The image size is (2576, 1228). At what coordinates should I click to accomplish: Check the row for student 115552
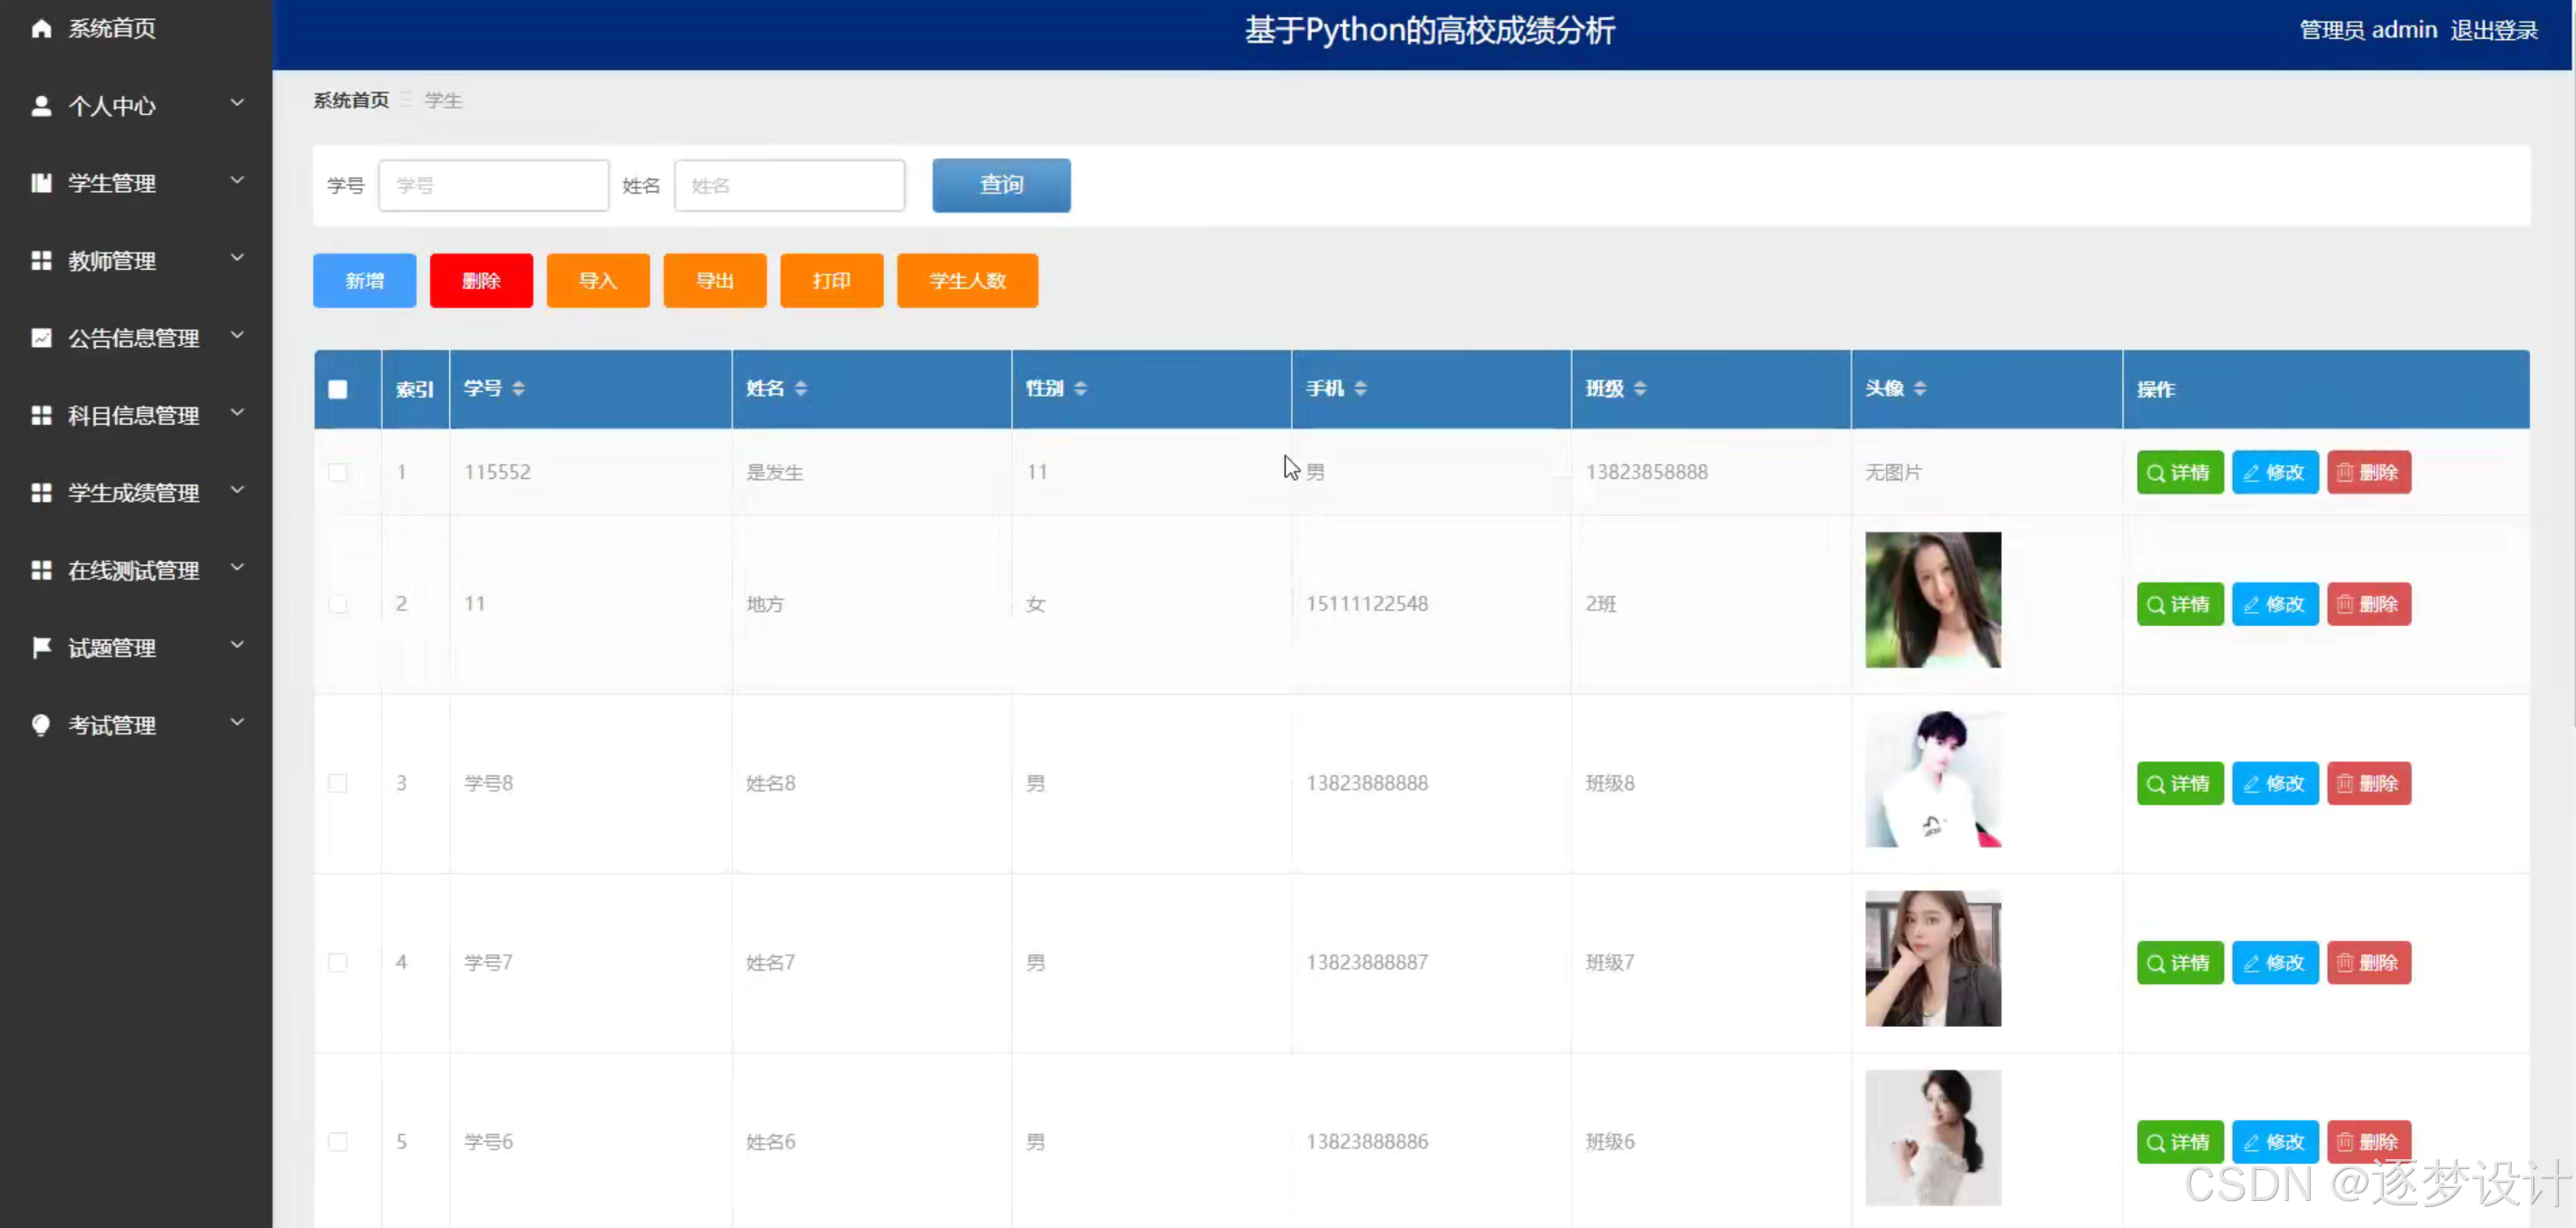pyautogui.click(x=338, y=472)
